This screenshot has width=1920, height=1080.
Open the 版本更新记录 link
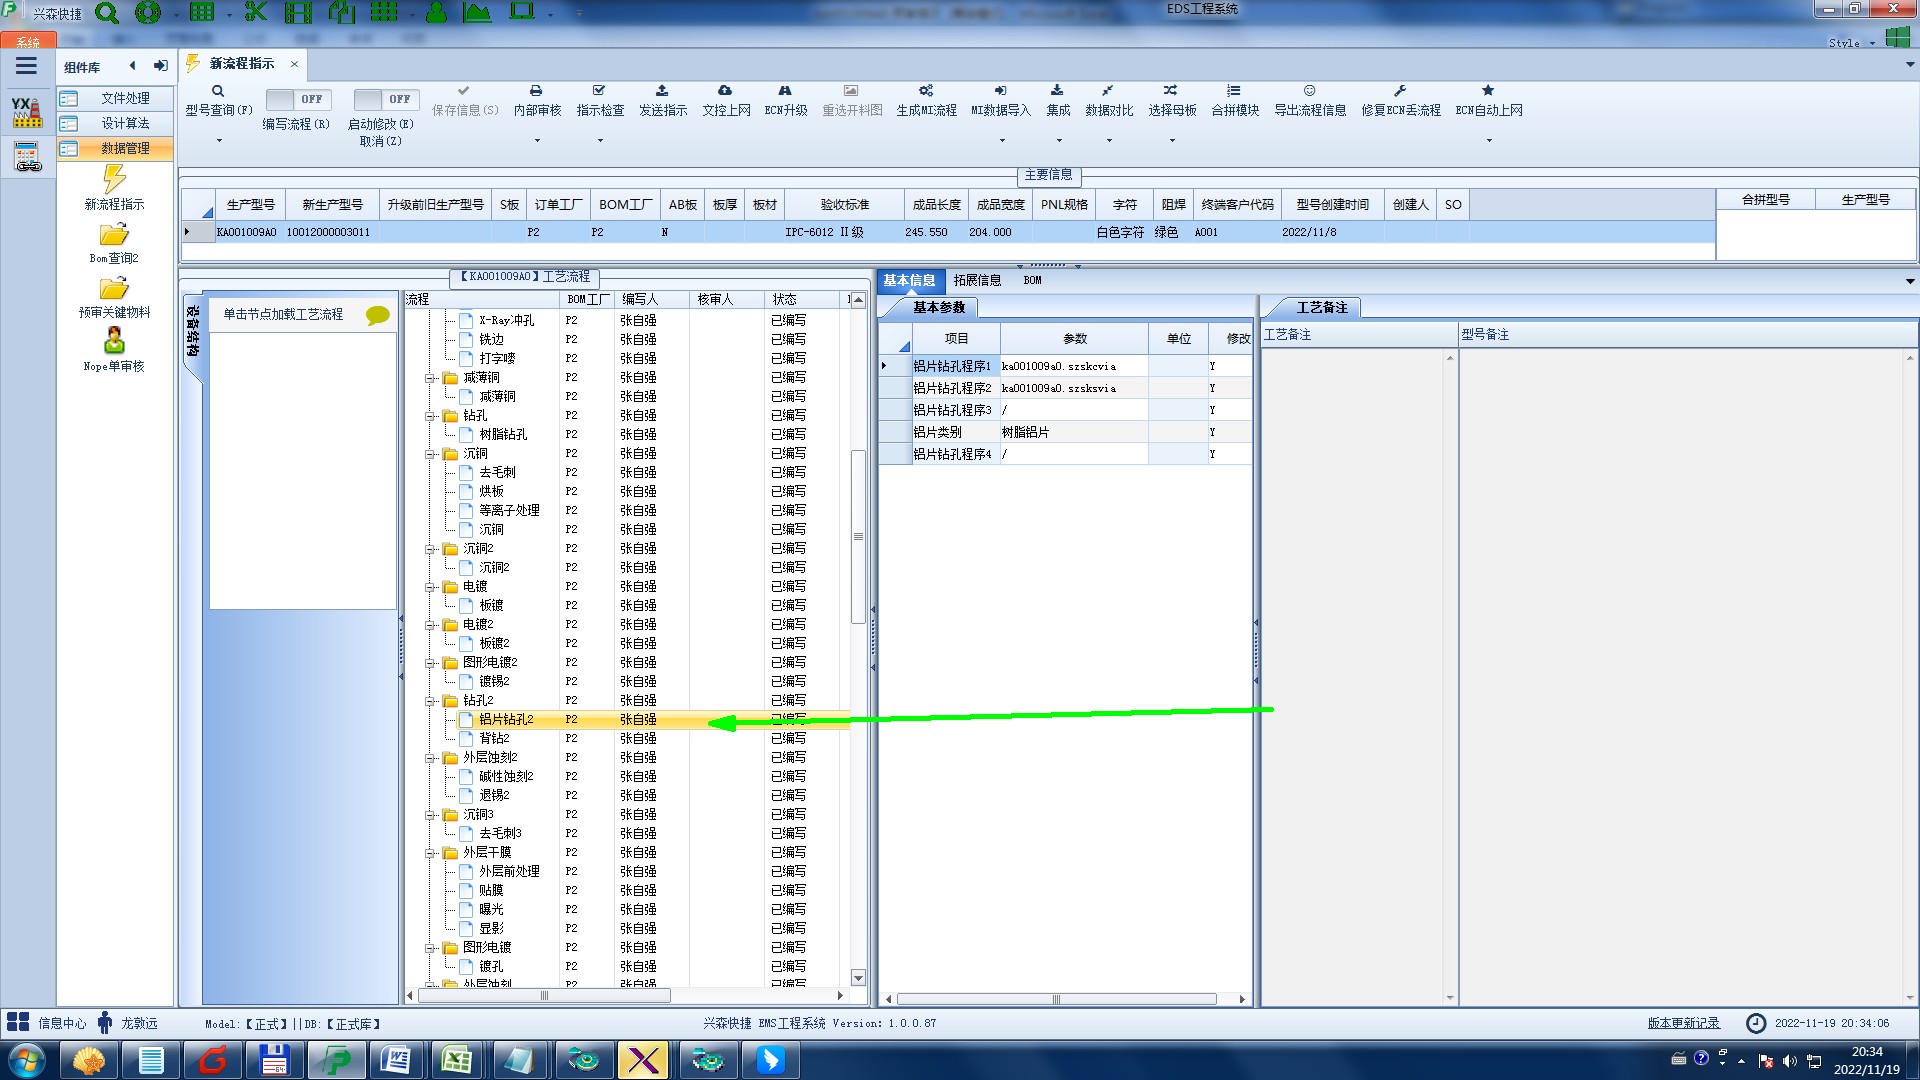[x=1683, y=1023]
